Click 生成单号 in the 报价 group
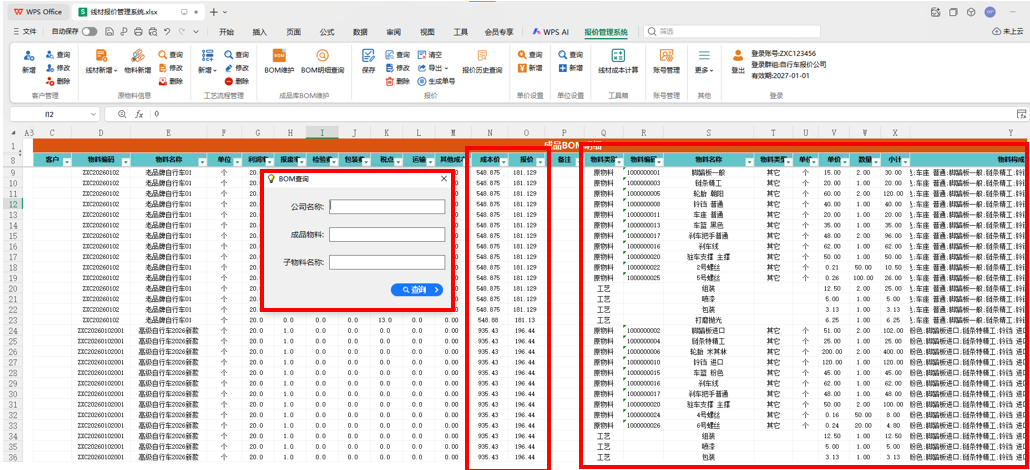 436,82
